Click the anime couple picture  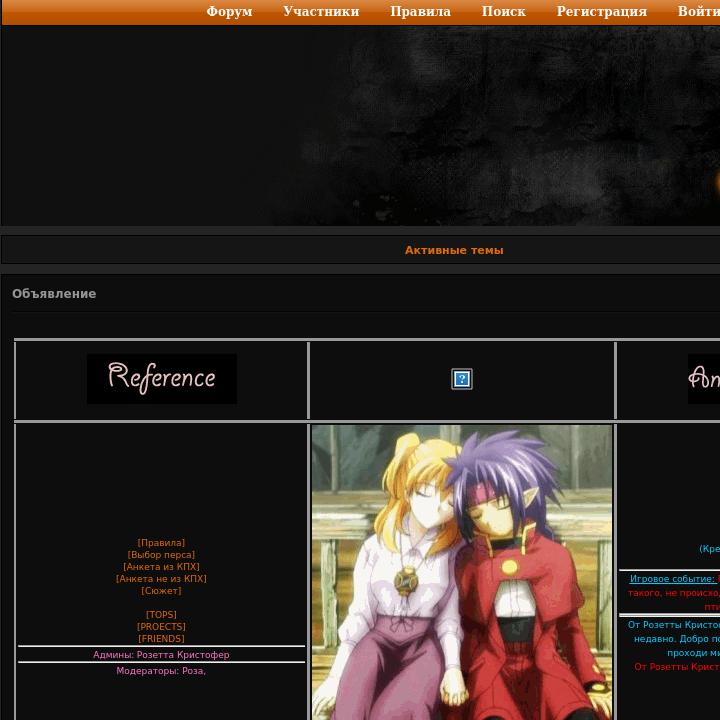(461, 572)
